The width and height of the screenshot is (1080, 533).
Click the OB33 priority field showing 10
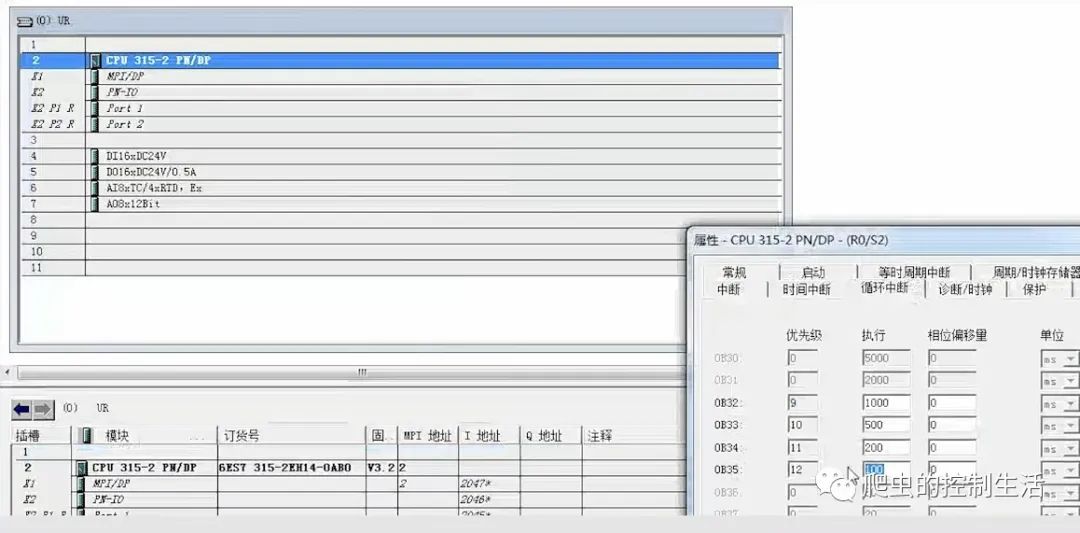(802, 426)
